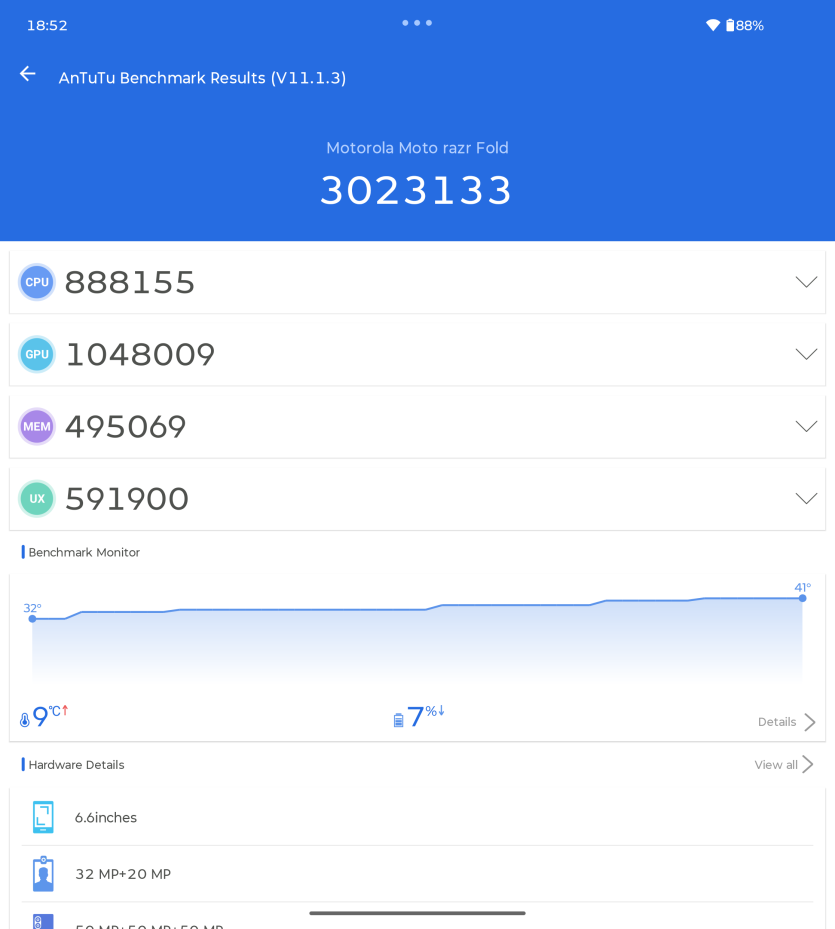The image size is (835, 929).
Task: Tap the Hardware Details heading
Action: pos(76,765)
